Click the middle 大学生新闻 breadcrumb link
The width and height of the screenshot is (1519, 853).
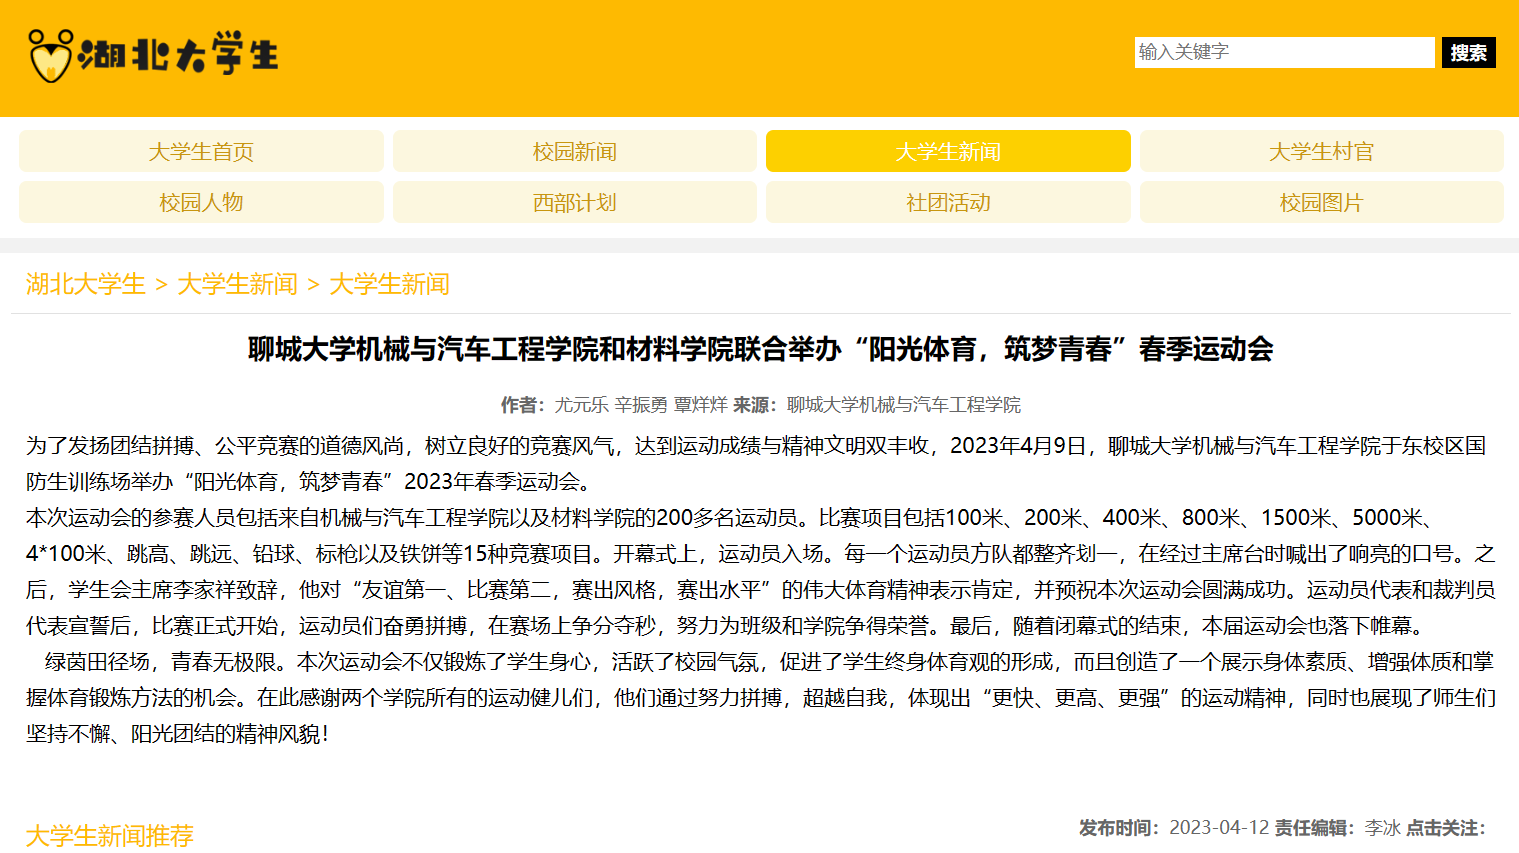coord(237,285)
